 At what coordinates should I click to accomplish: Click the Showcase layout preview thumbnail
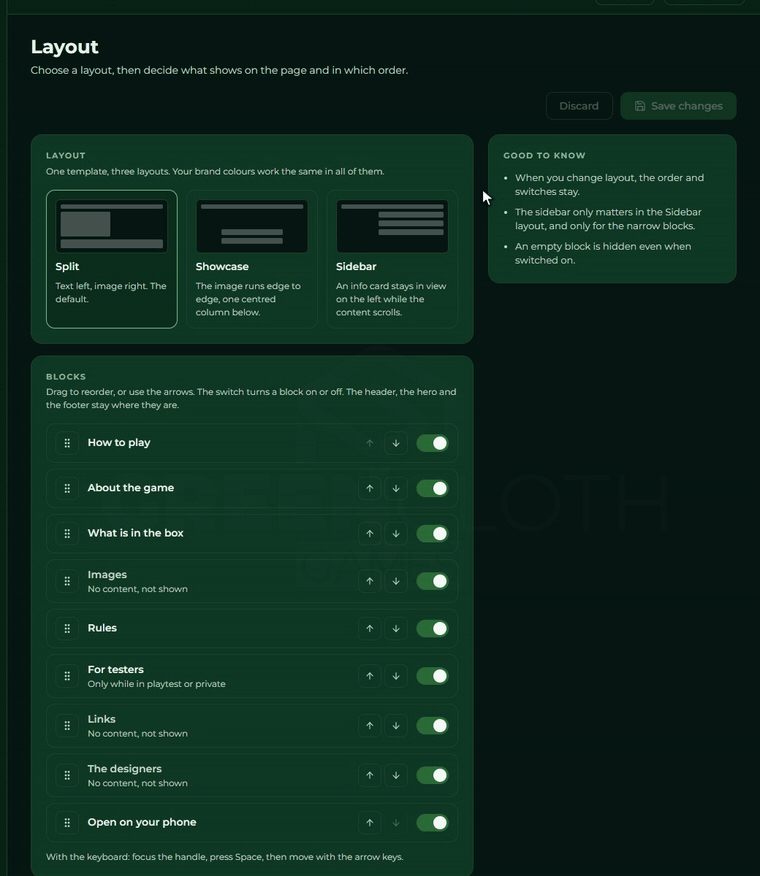(252, 226)
